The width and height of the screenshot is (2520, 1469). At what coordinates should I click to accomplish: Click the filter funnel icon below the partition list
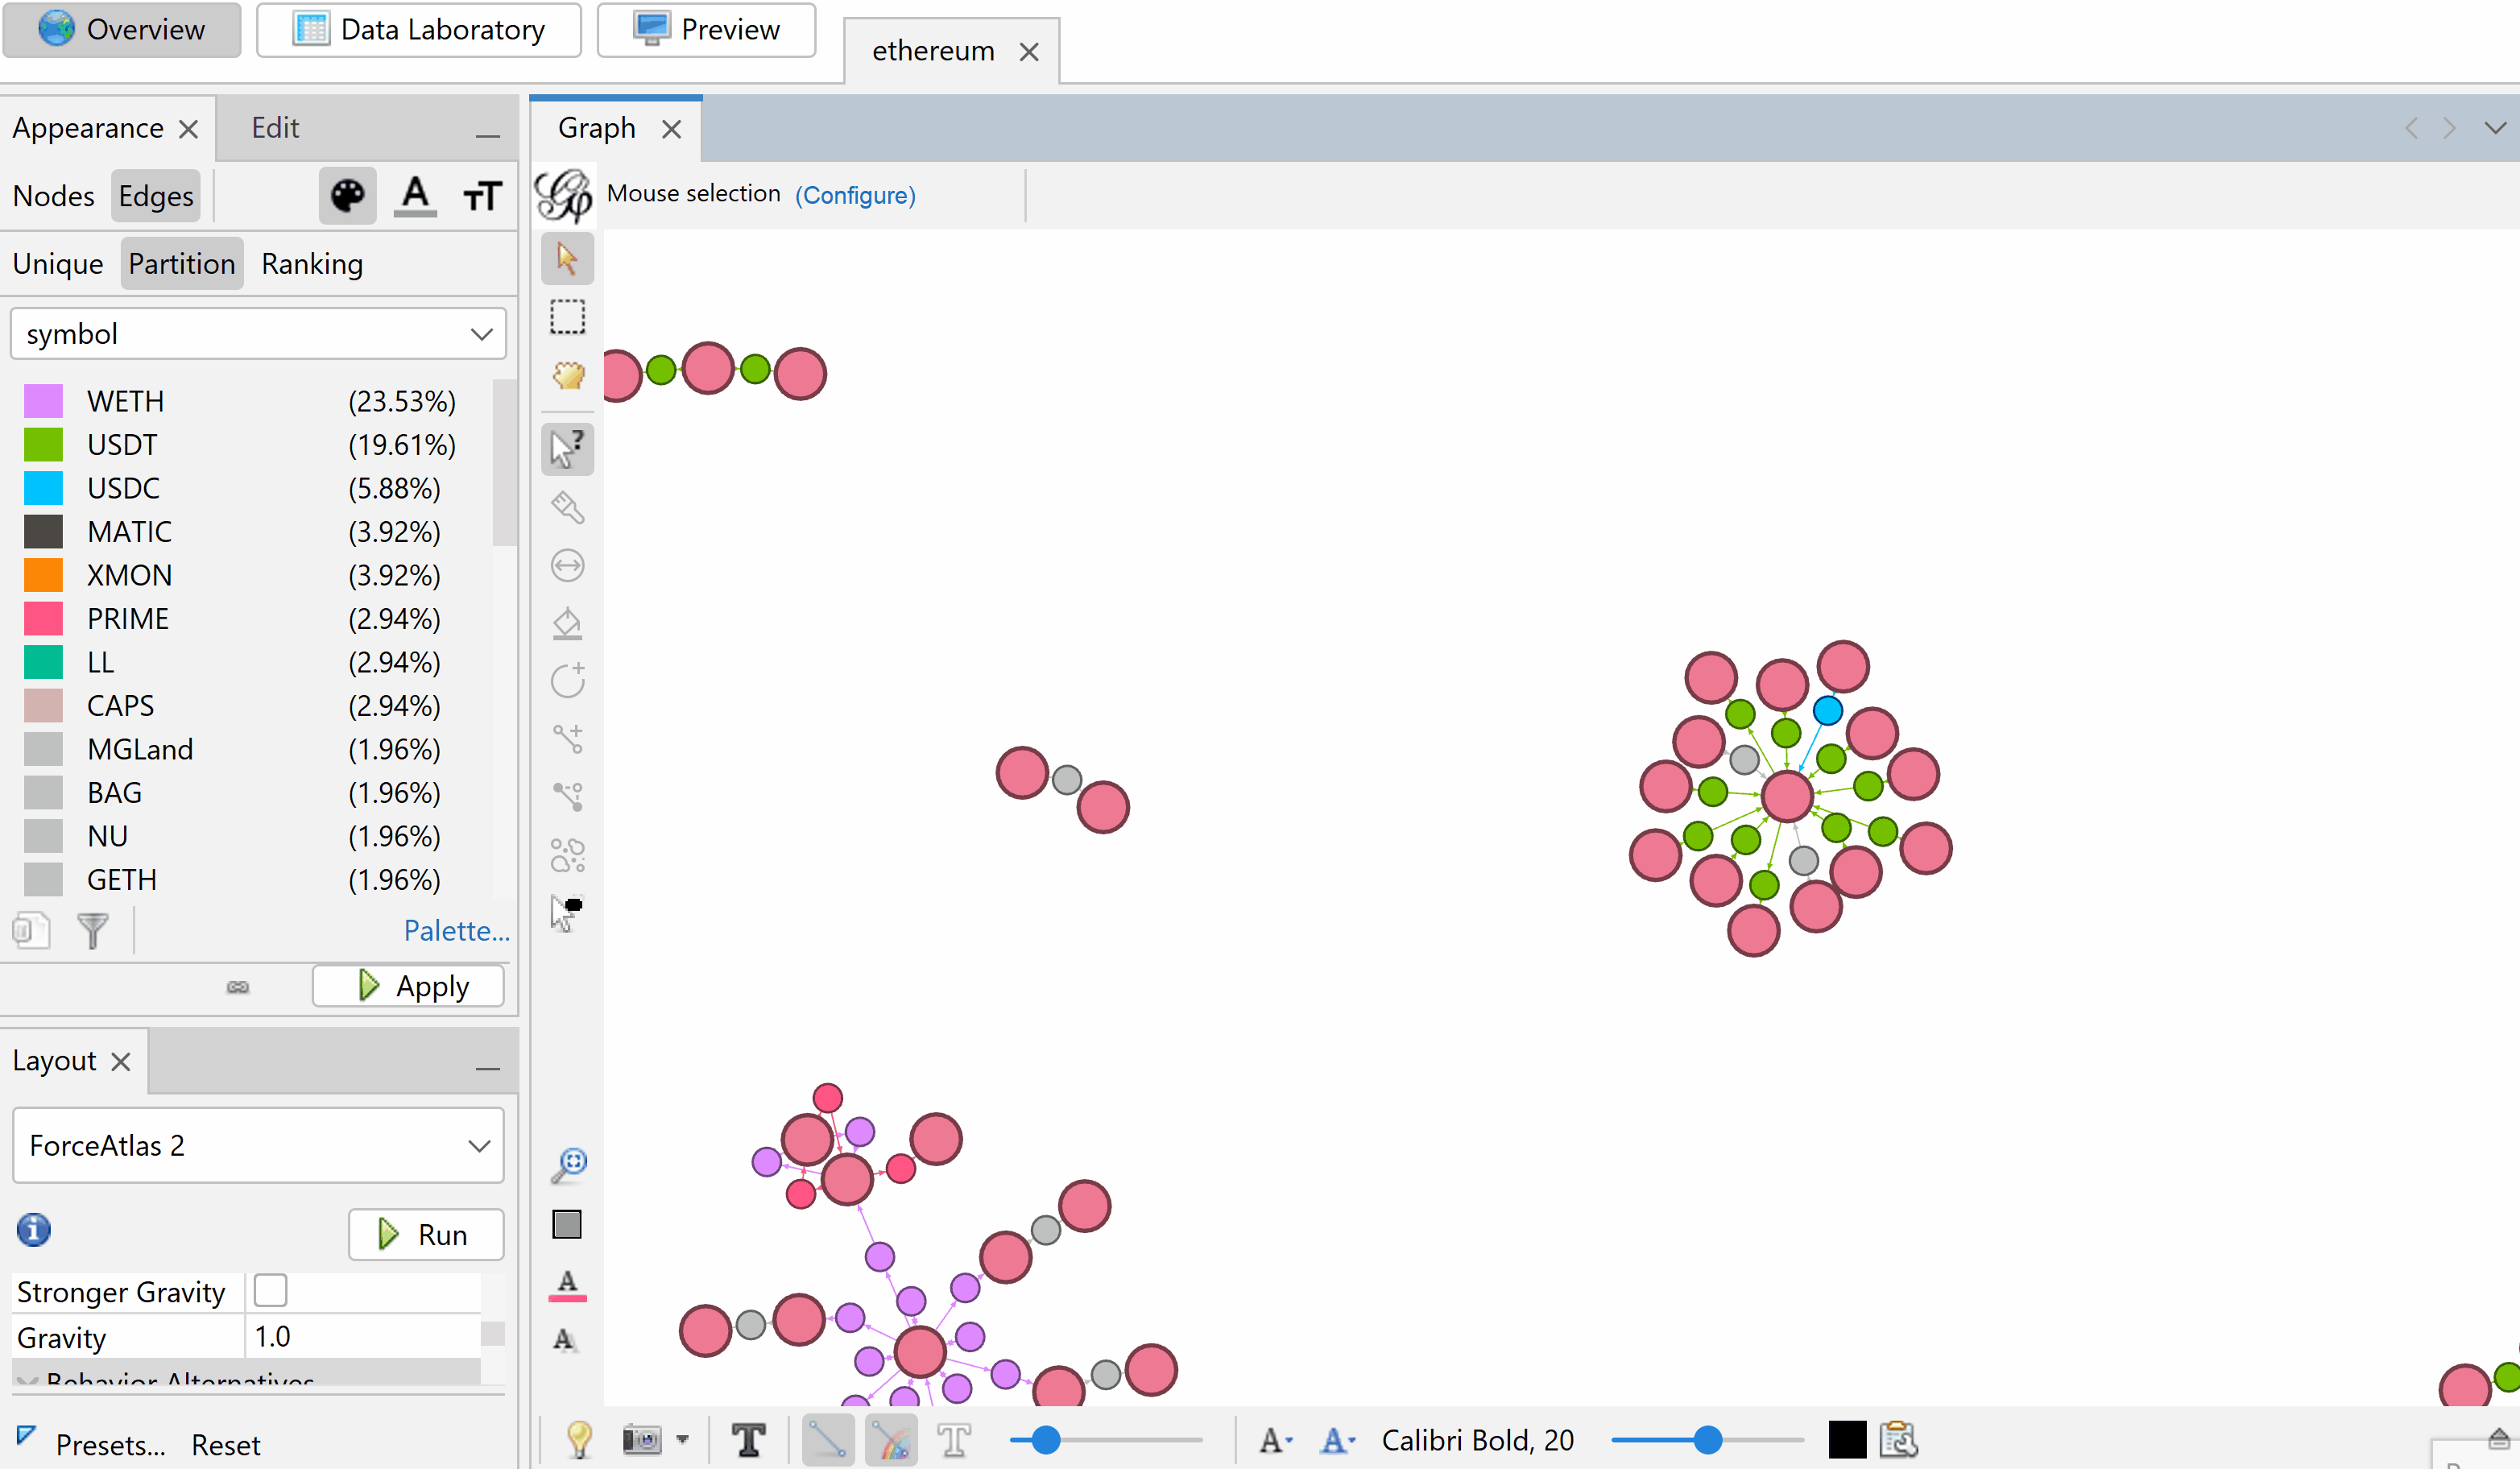(x=93, y=930)
